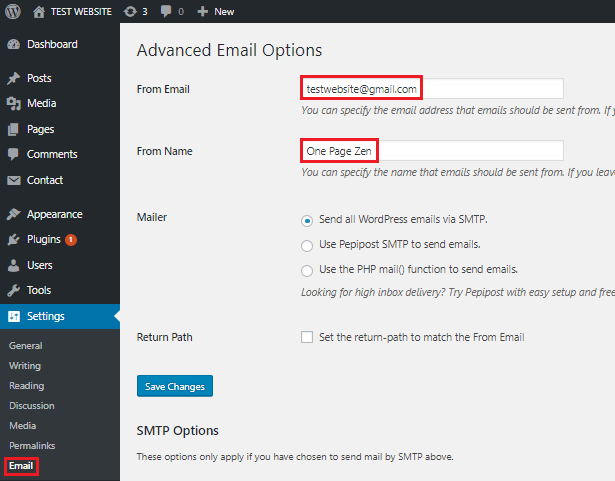Enable the return-path match checkbox
Viewport: 615px width, 481px height.
click(307, 337)
